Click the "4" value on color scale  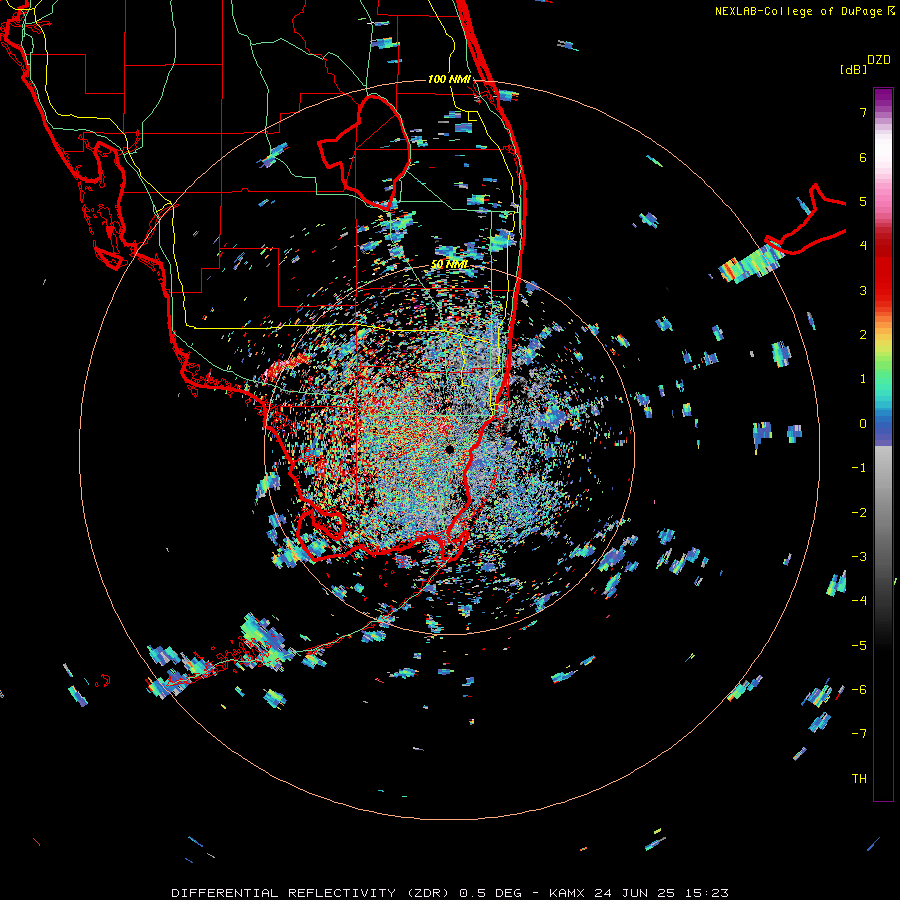pos(863,246)
